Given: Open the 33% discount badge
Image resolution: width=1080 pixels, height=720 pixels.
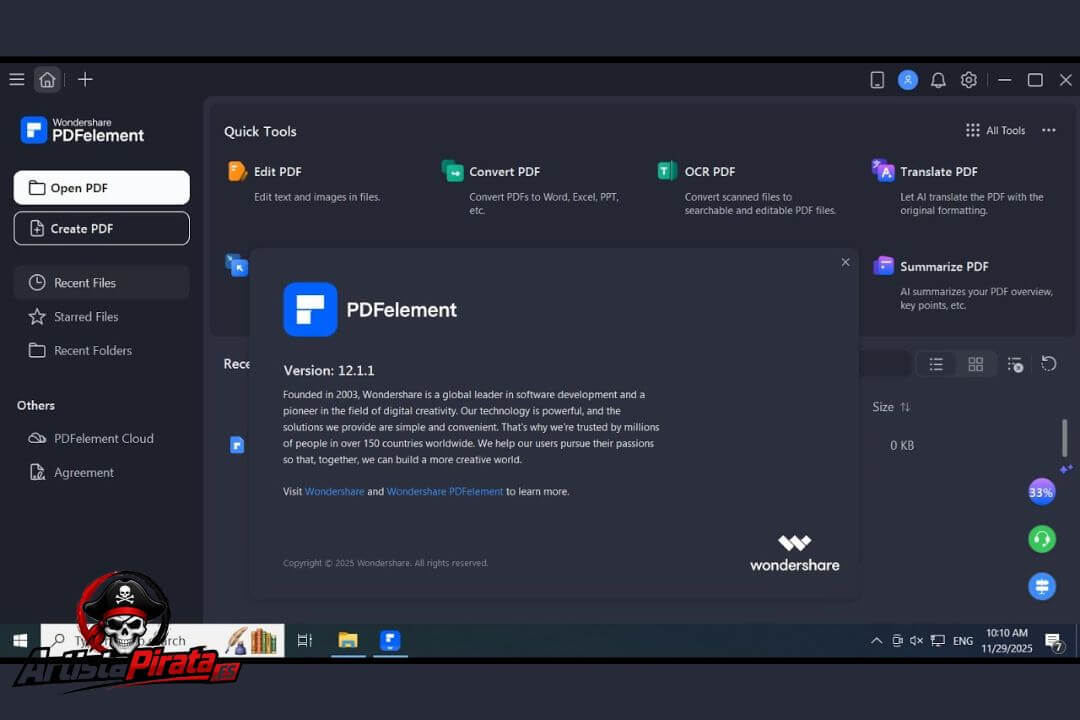Looking at the screenshot, I should [1041, 492].
